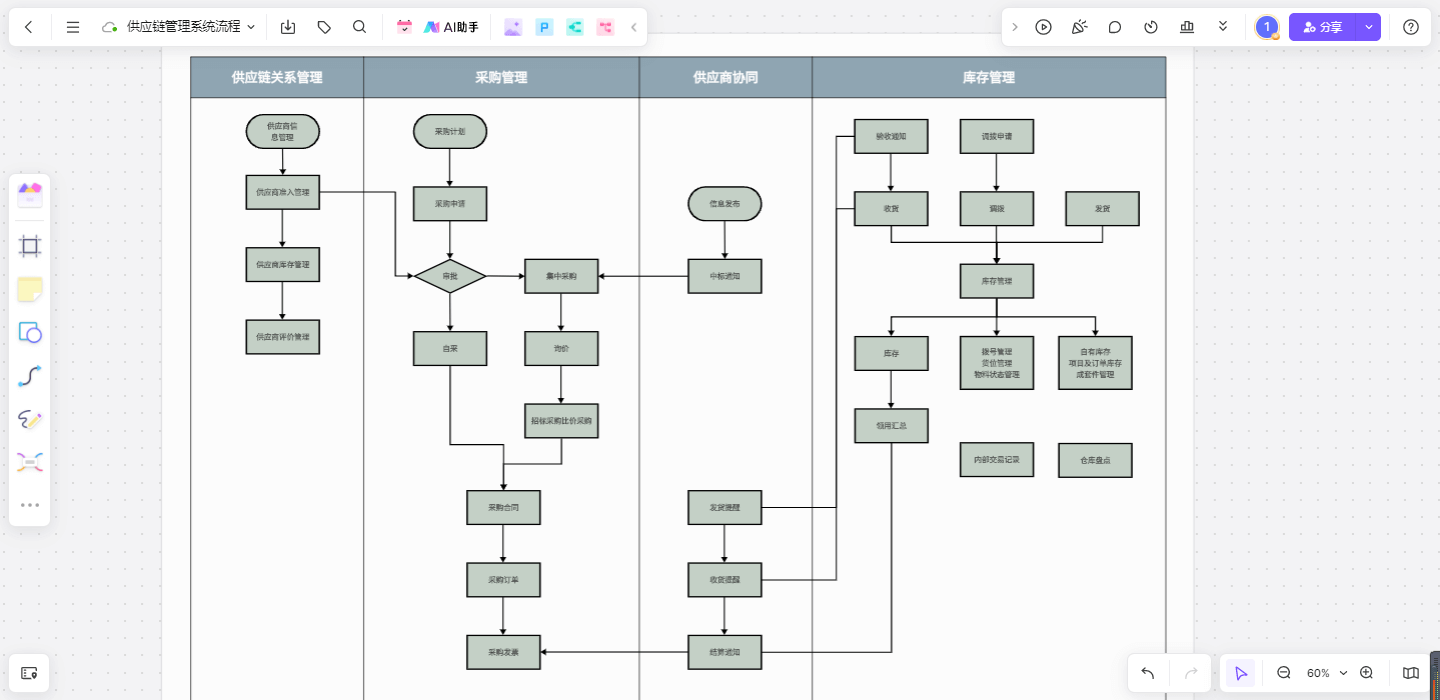Select the sticky note tool

tap(30, 290)
